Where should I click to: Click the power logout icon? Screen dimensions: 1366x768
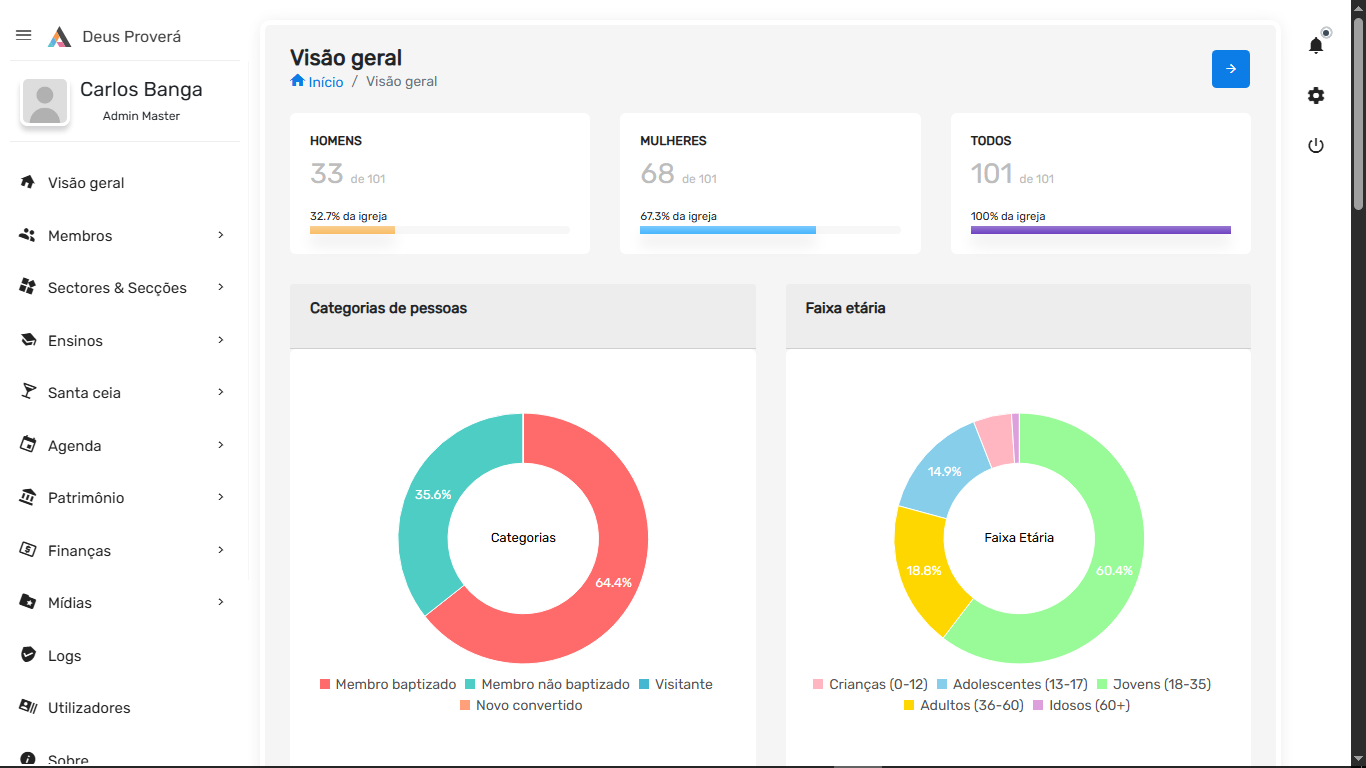[1316, 146]
